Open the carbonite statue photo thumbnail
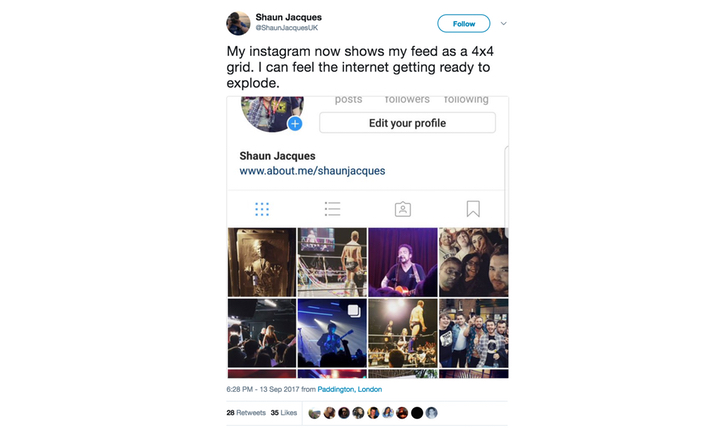728x428 pixels. point(262,262)
